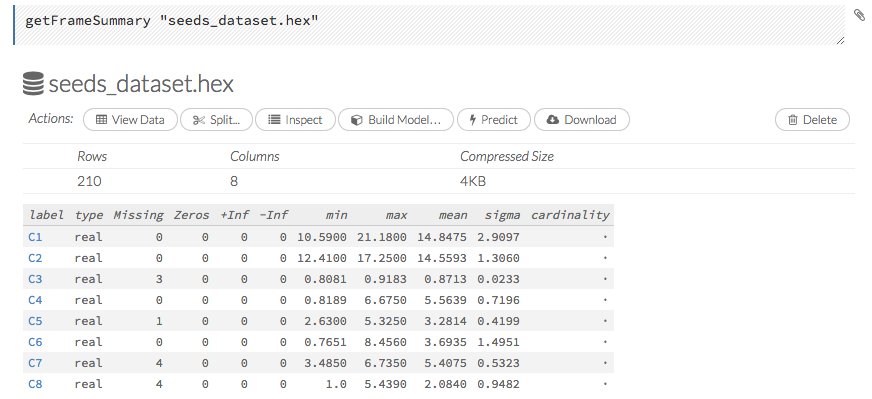Click the paperclip icon beside the cell

[859, 15]
